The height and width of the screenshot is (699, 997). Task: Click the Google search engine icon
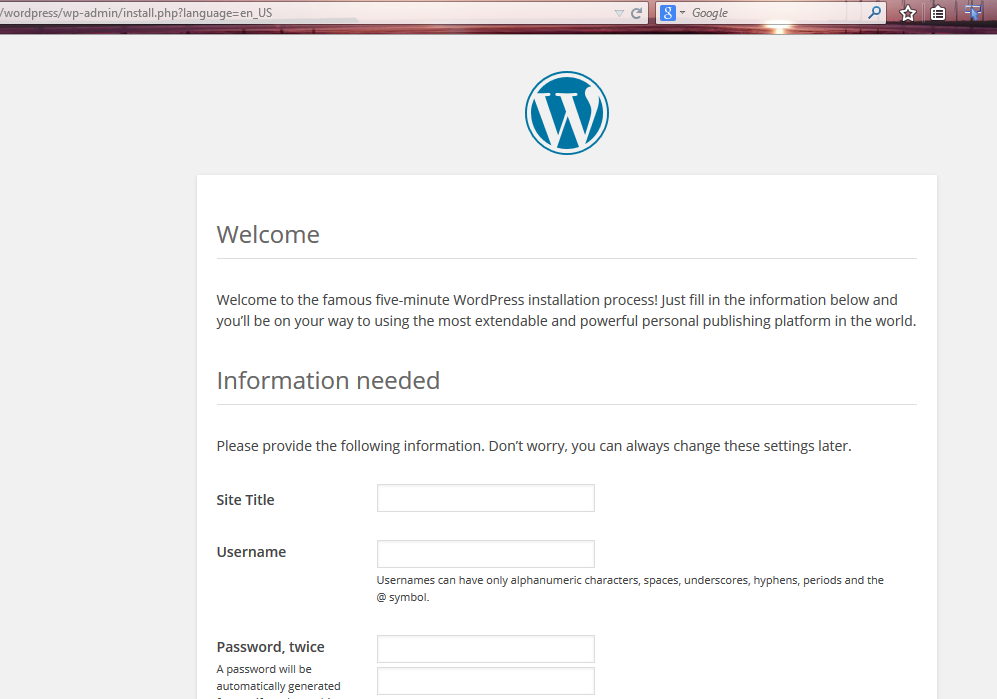(667, 13)
